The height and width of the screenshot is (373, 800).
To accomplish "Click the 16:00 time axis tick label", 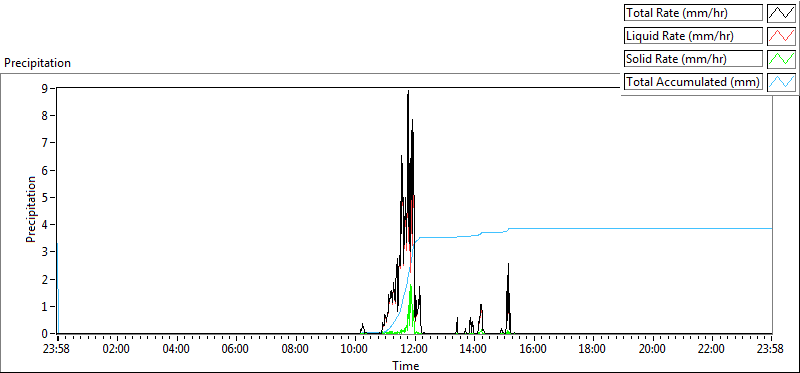I will (534, 350).
